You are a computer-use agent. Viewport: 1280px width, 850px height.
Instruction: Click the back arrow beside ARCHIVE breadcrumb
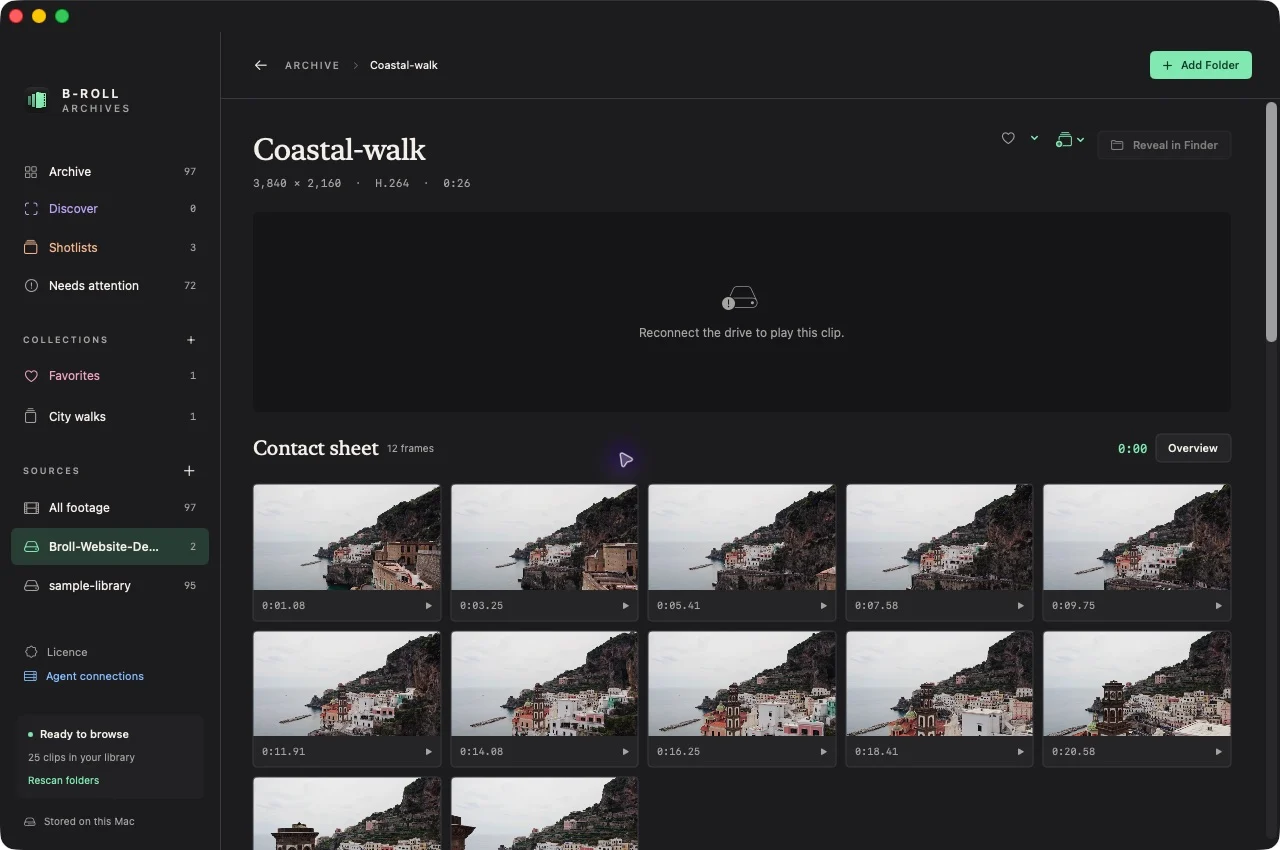(261, 65)
